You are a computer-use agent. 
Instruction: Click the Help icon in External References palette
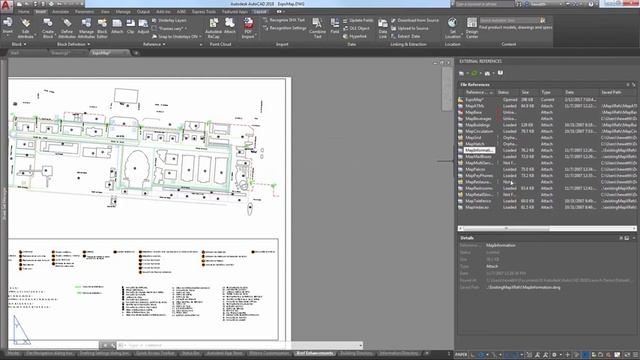(500, 73)
